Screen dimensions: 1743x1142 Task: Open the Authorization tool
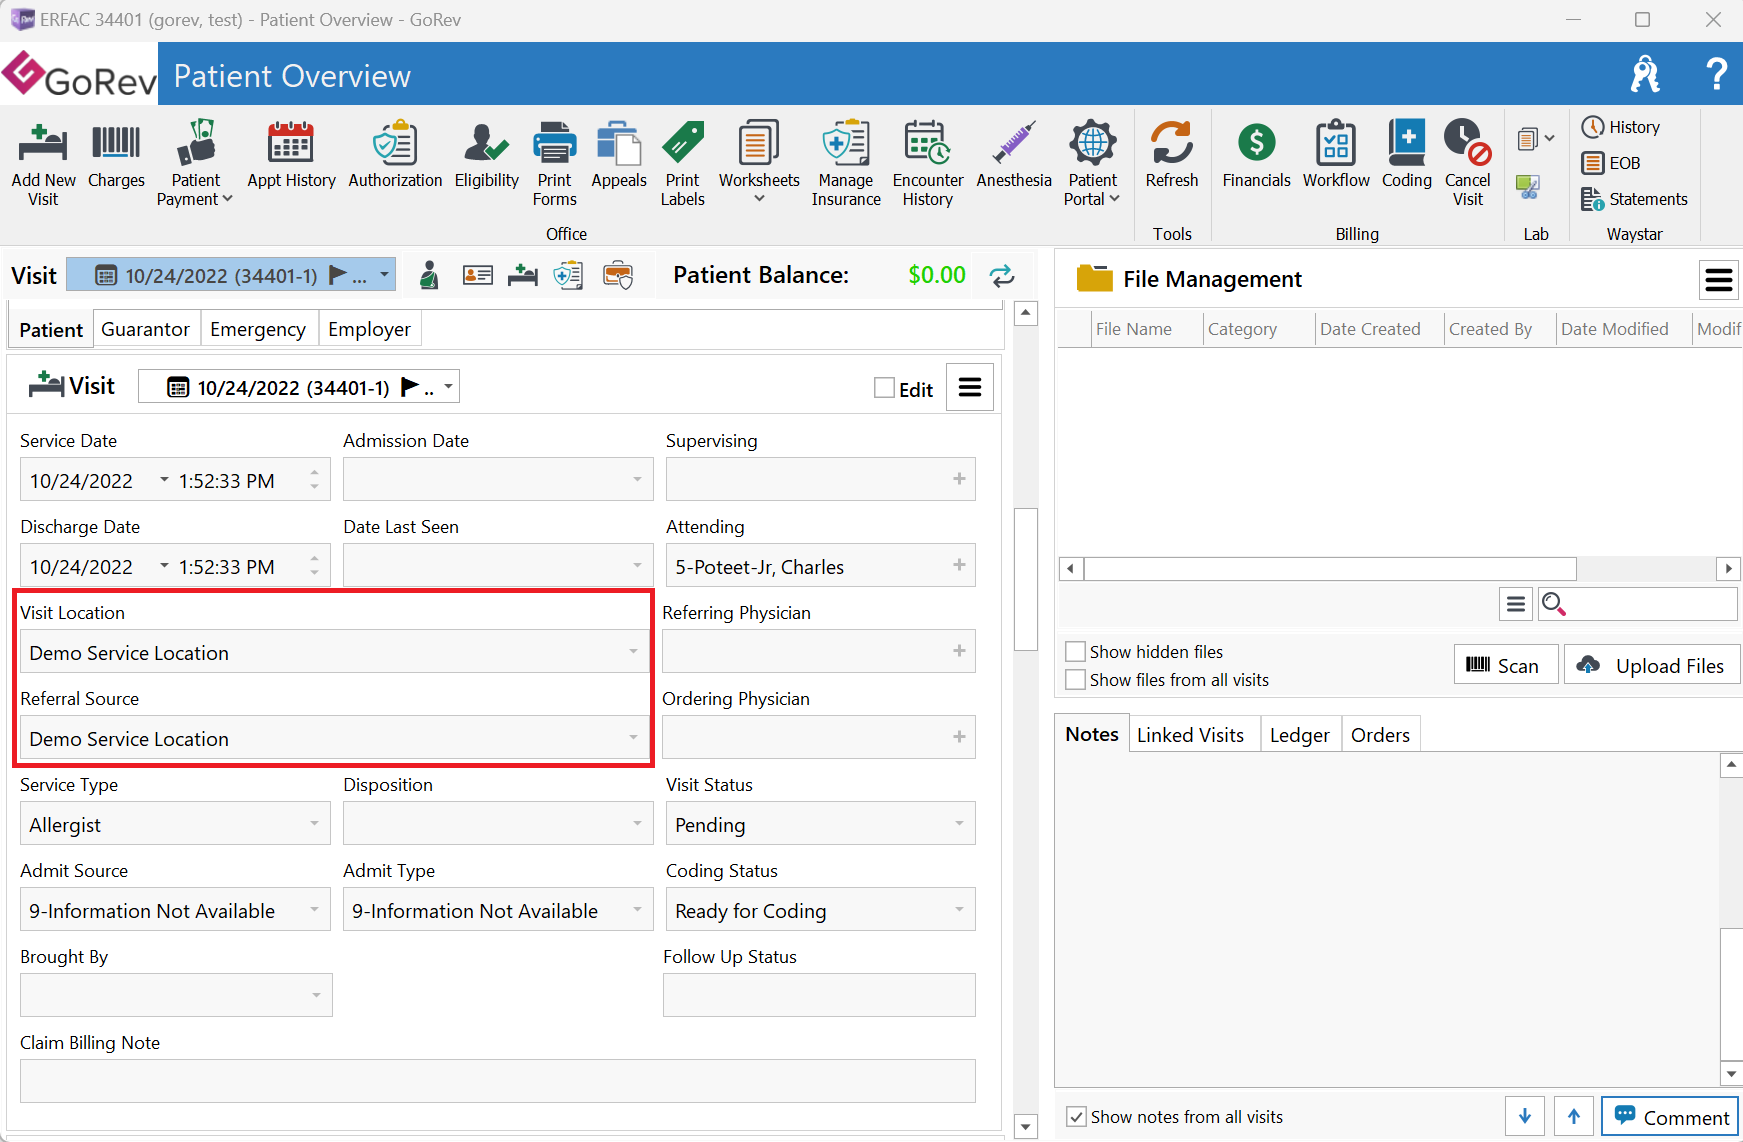pyautogui.click(x=395, y=155)
